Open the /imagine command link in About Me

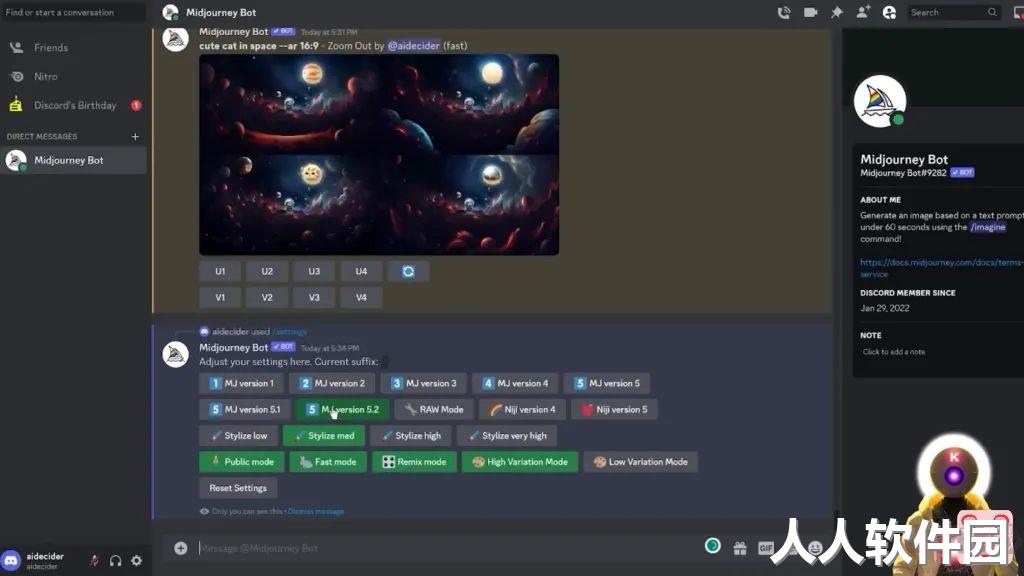tap(987, 227)
